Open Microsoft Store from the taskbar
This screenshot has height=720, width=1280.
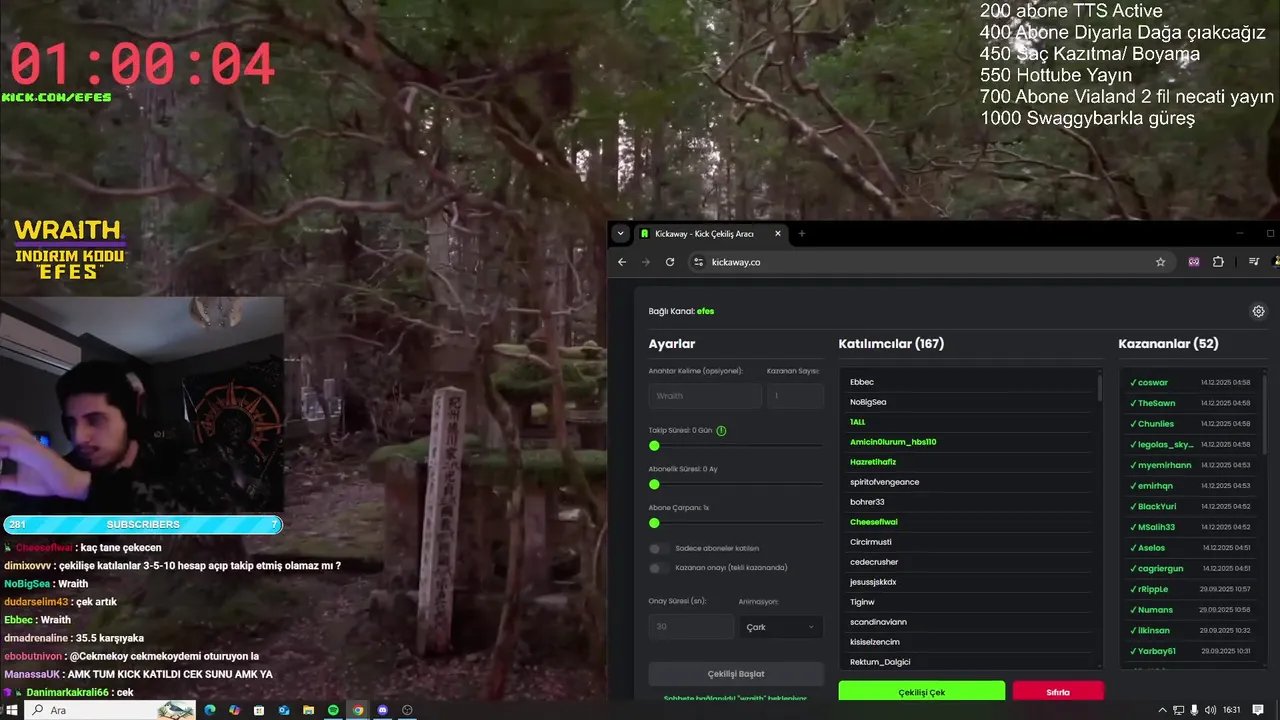pos(259,710)
